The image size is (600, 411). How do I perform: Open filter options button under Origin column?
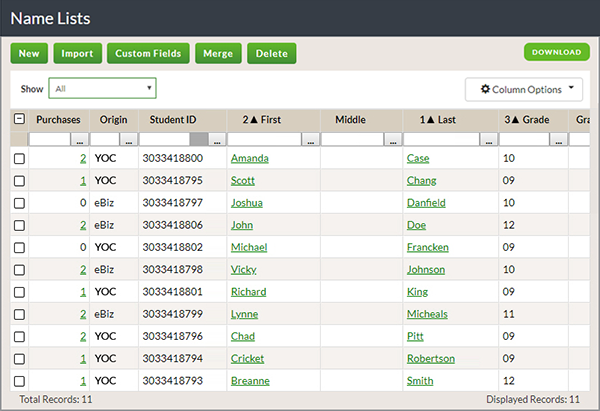(129, 140)
